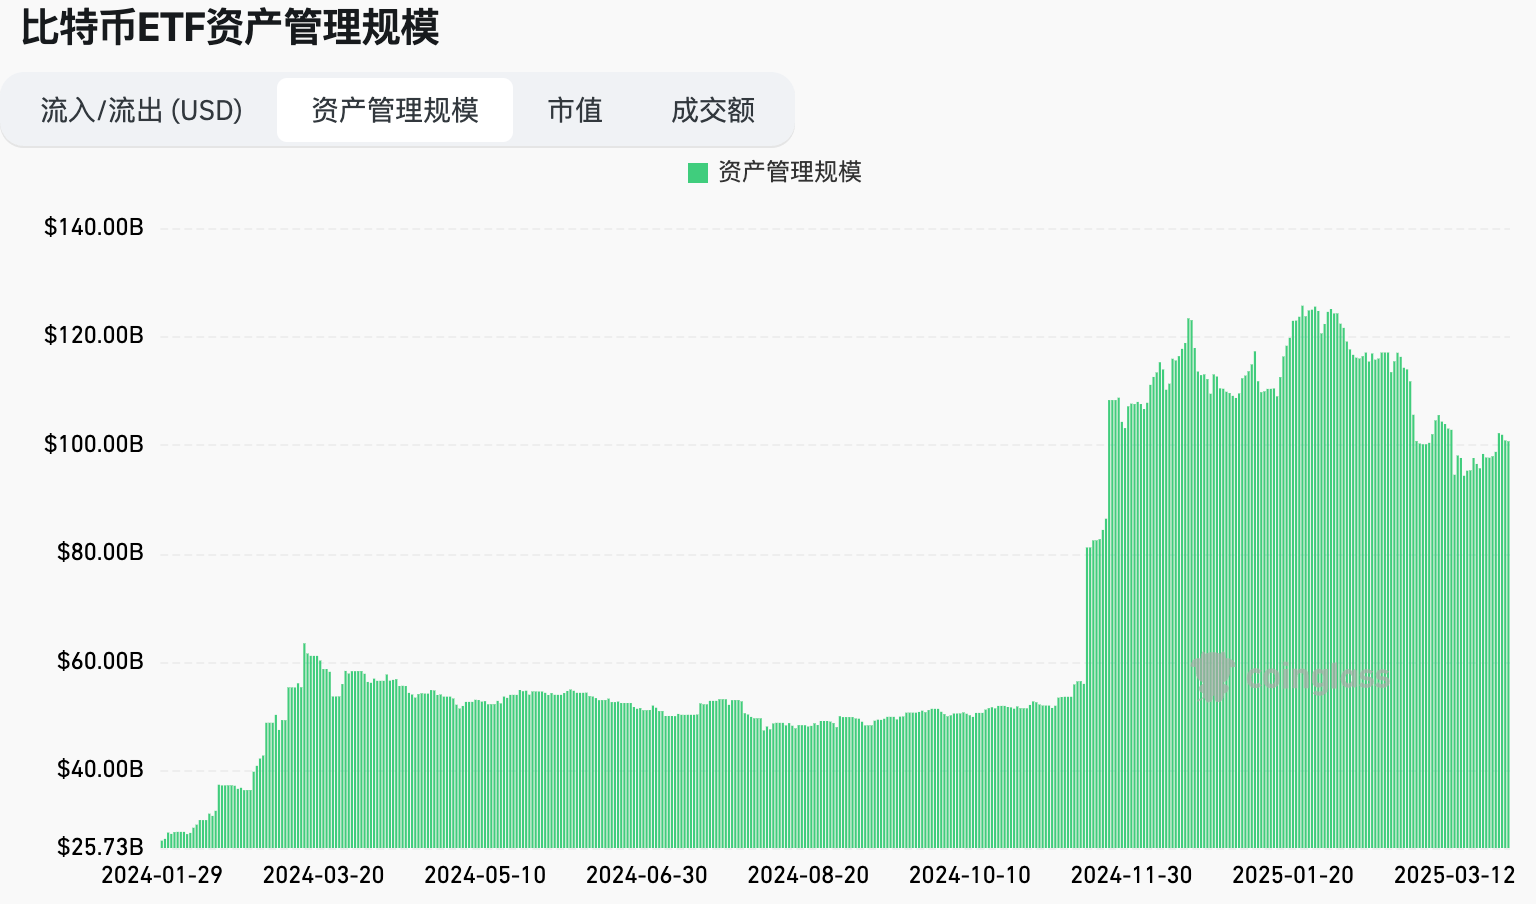View the 成交额 tab
The width and height of the screenshot is (1536, 904).
[x=714, y=110]
